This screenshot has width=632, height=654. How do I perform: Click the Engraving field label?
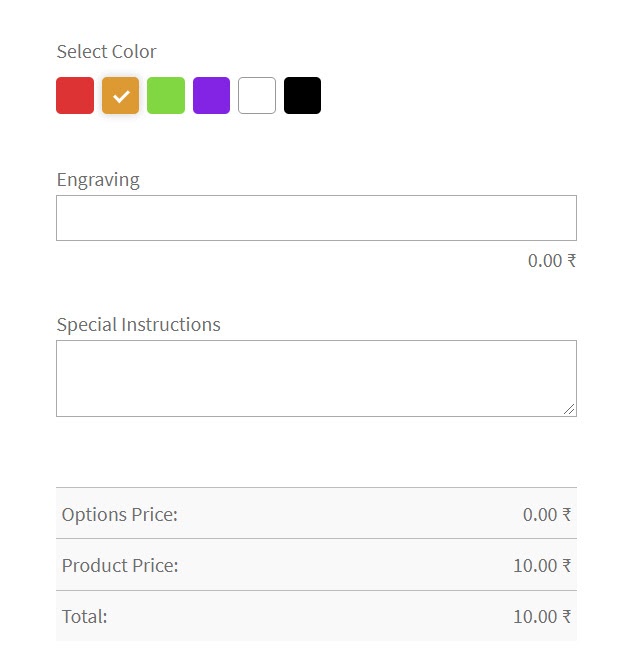pos(98,180)
